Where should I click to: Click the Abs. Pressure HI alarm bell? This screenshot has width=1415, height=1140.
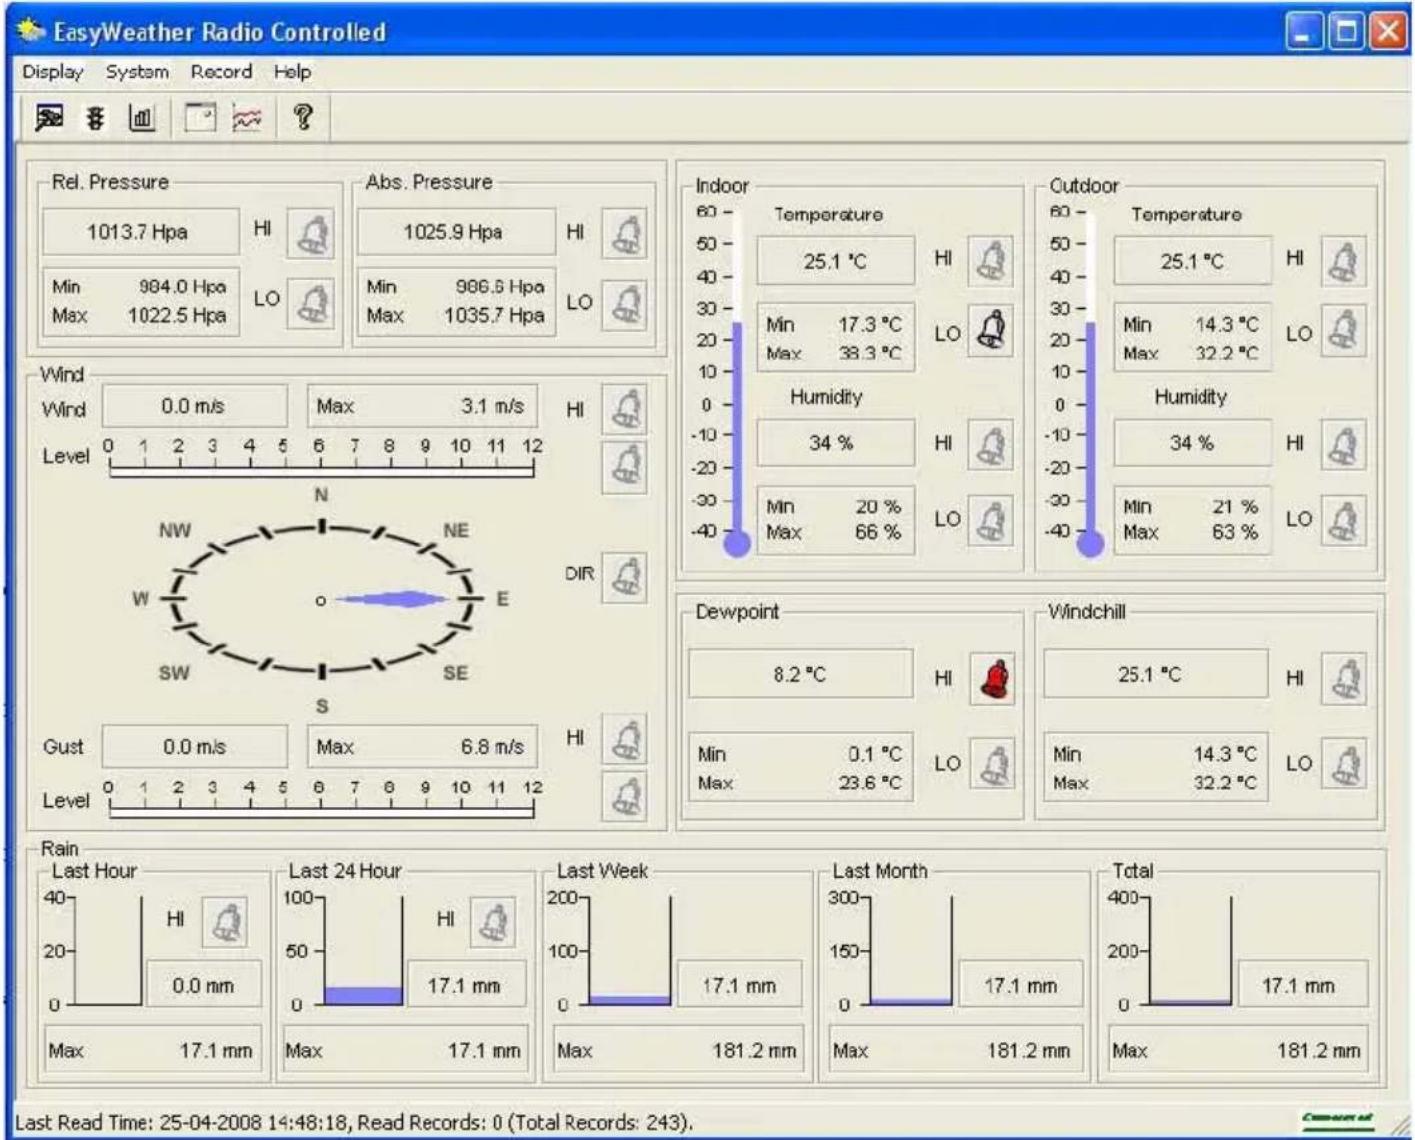(625, 233)
